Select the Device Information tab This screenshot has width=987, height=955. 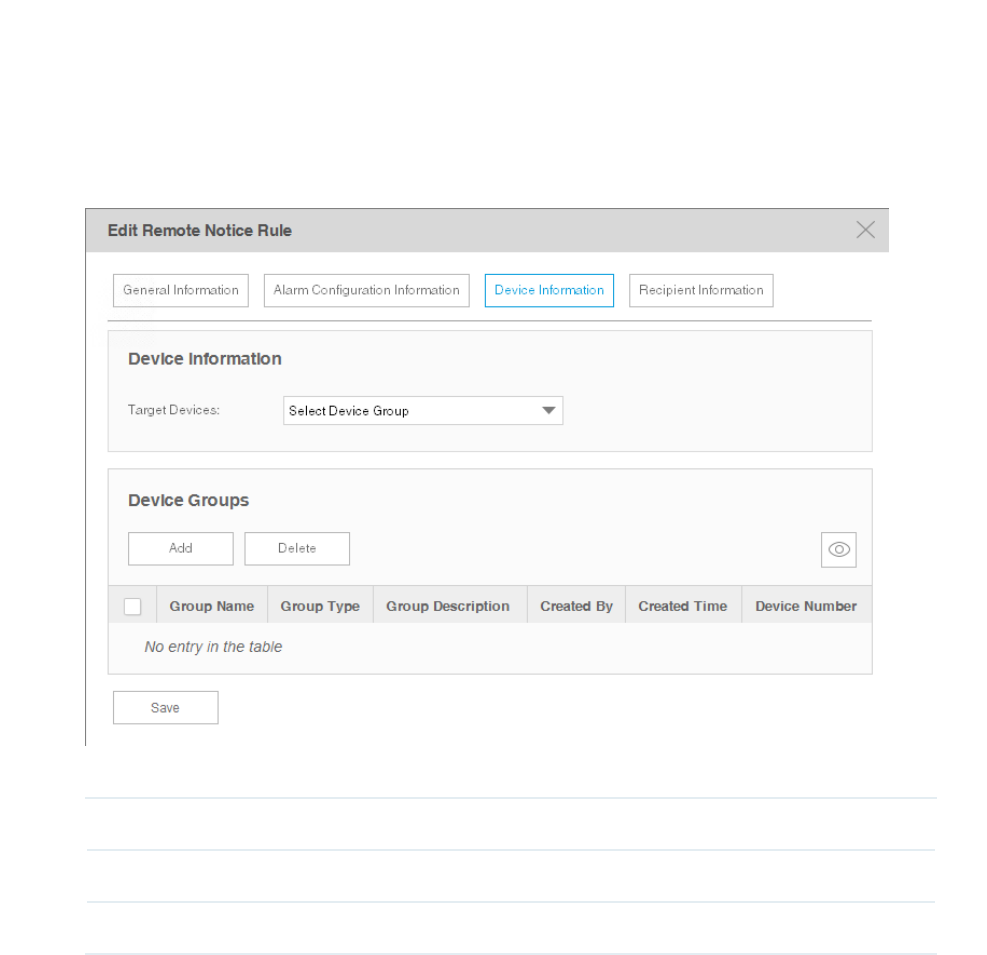(x=549, y=290)
